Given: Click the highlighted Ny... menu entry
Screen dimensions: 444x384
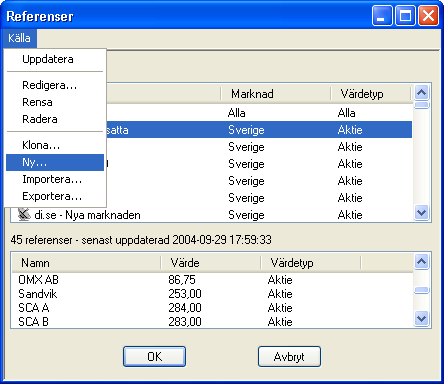Looking at the screenshot, I should point(55,162).
